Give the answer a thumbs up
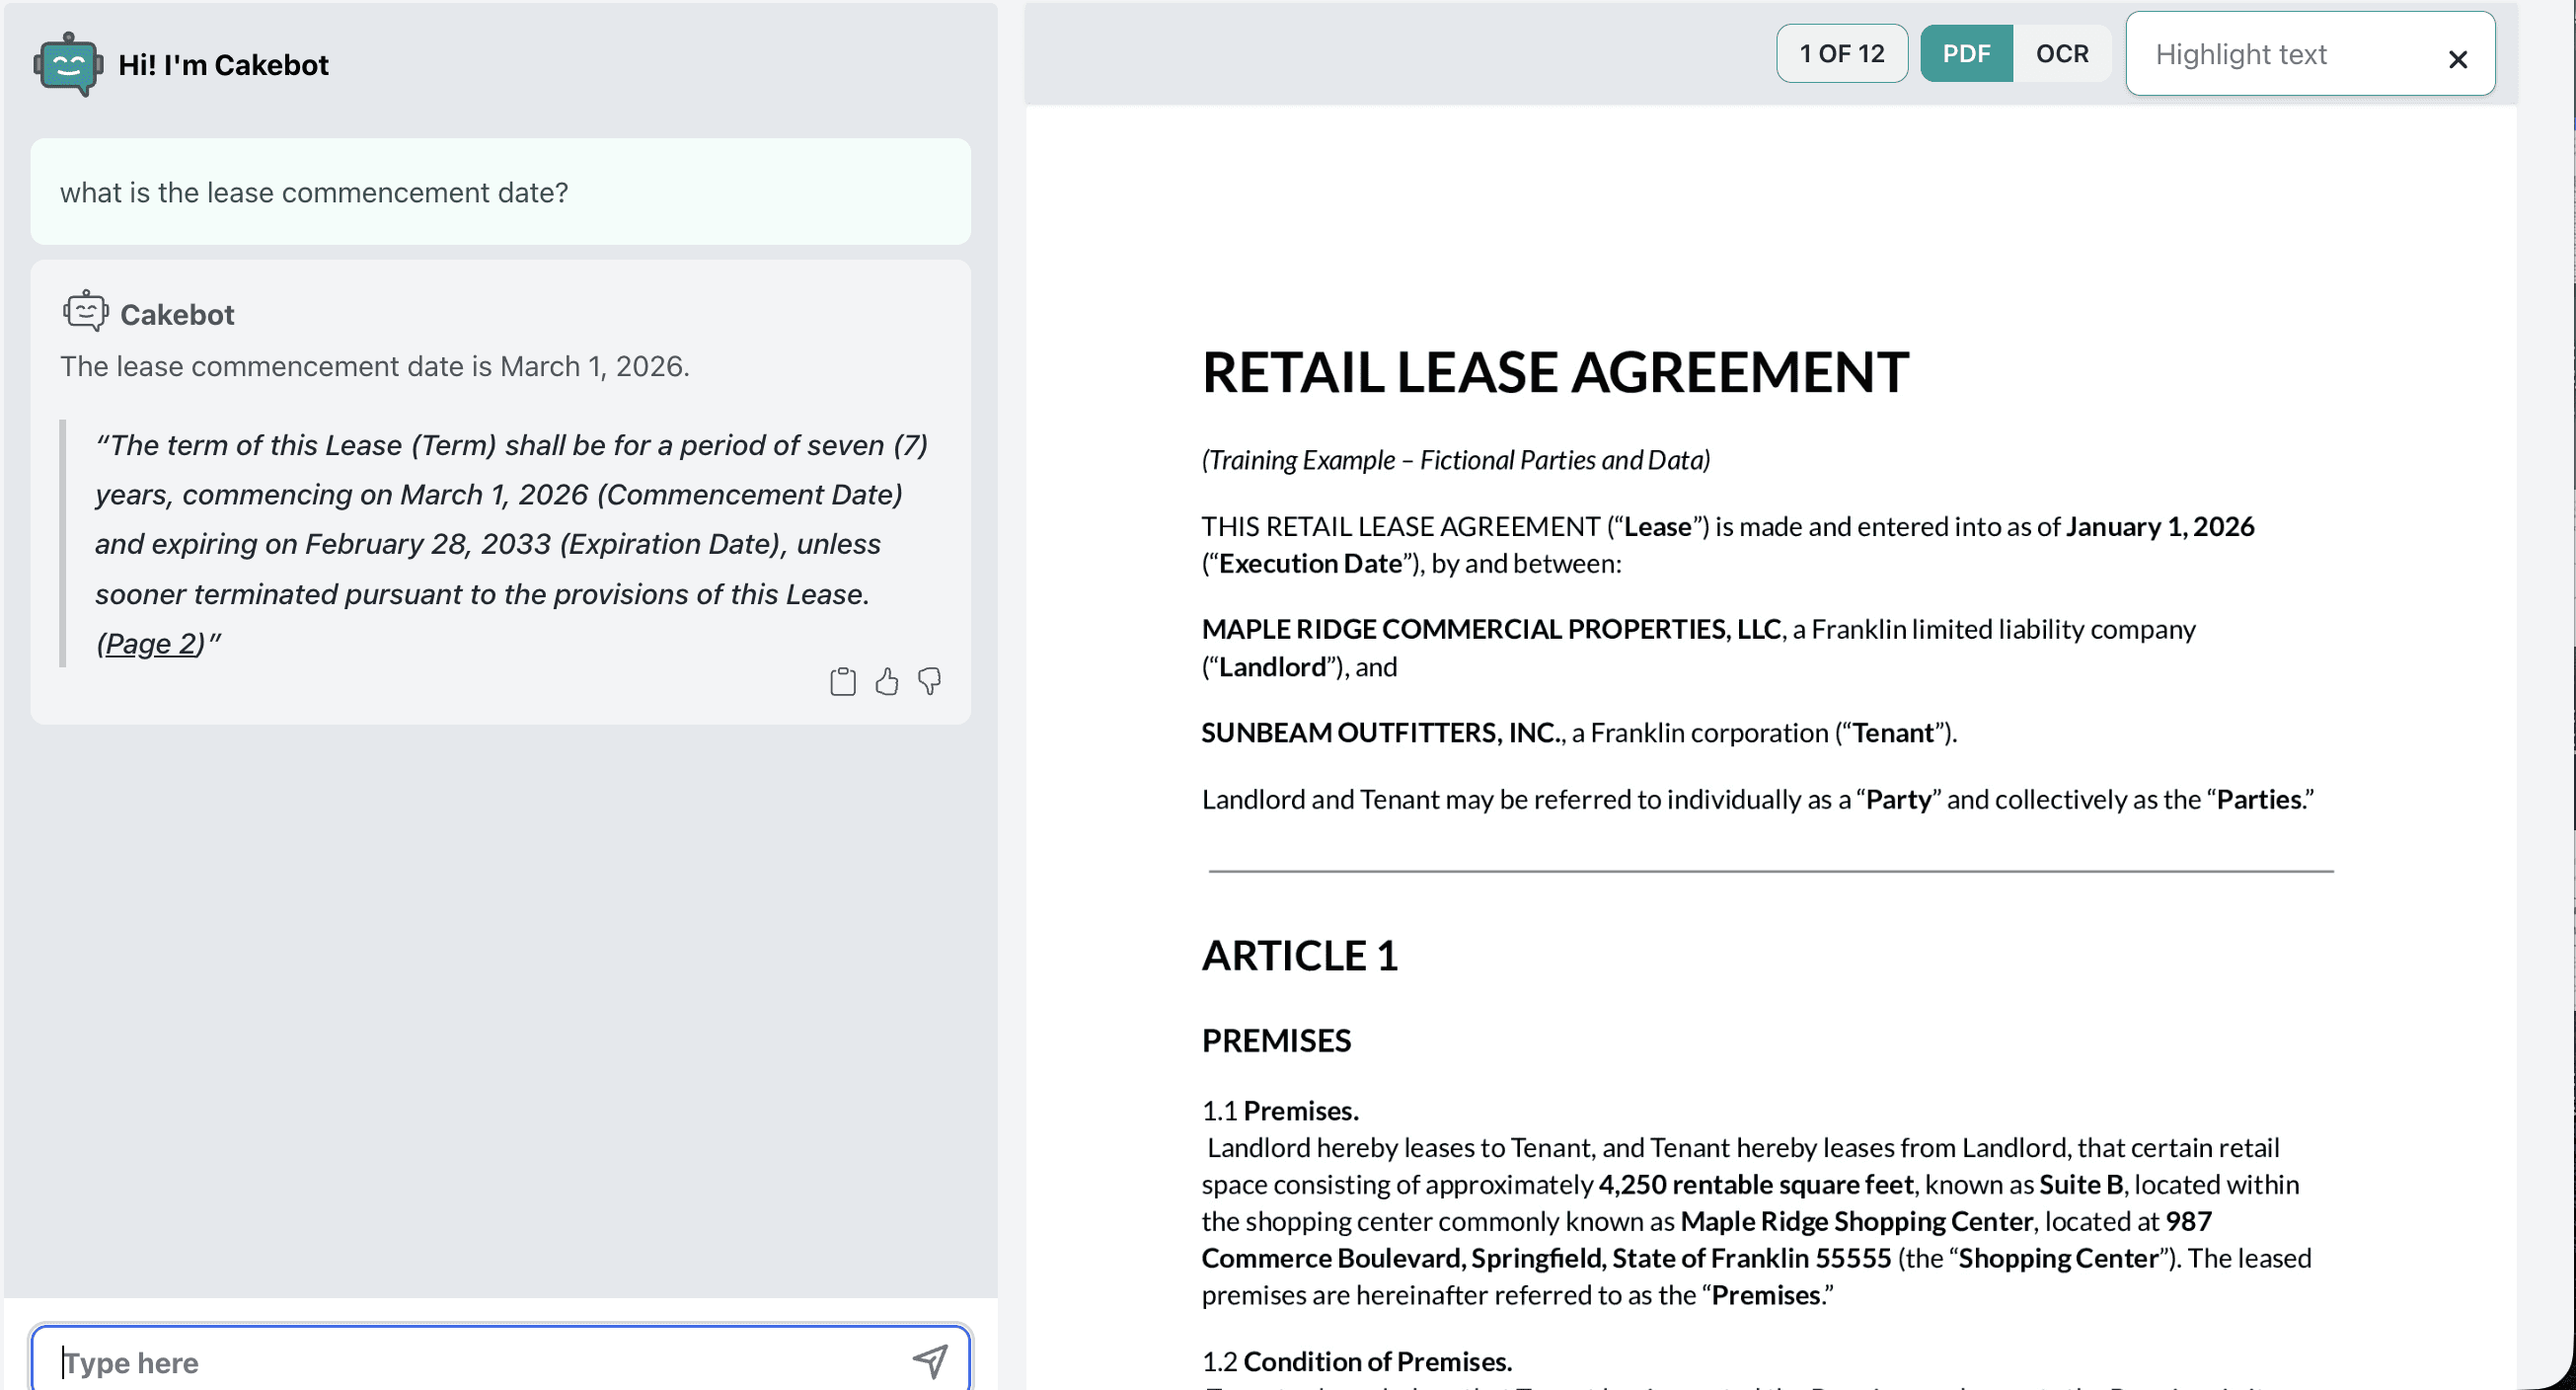 tap(886, 682)
